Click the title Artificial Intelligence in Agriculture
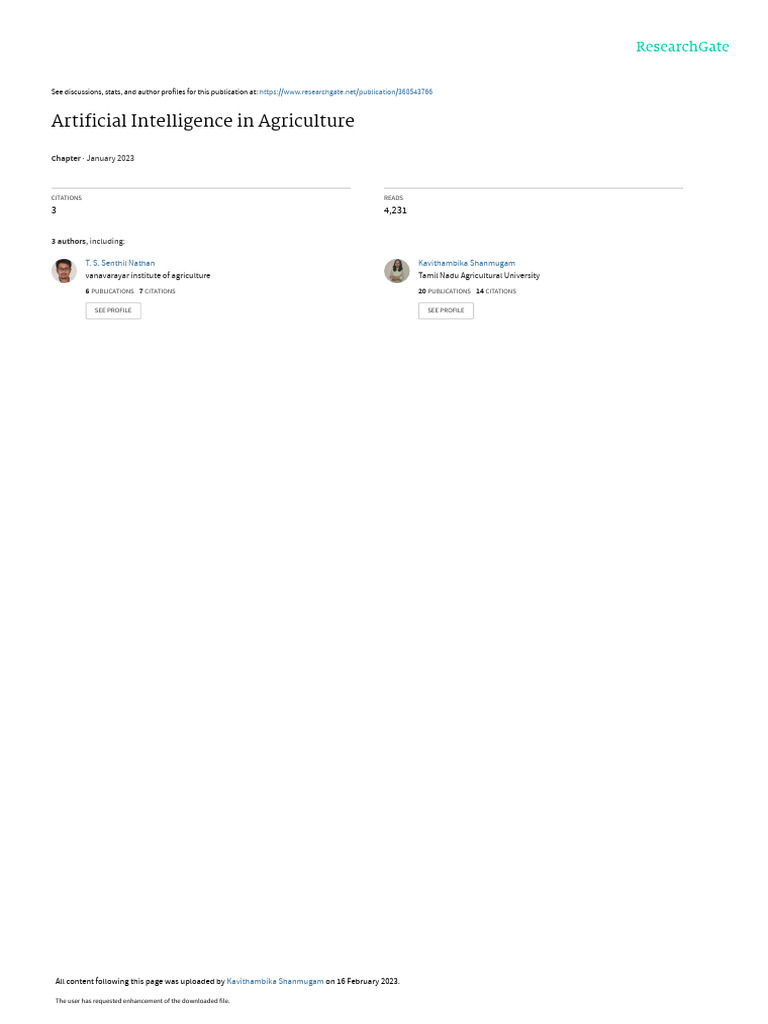Viewport: 768px width, 1024px height. tap(202, 121)
